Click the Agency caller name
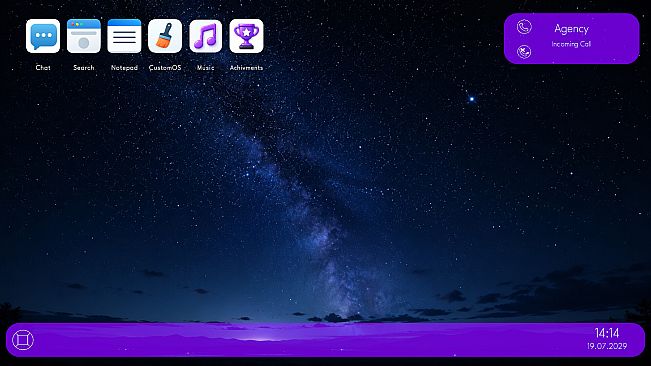The image size is (651, 366). [x=571, y=29]
